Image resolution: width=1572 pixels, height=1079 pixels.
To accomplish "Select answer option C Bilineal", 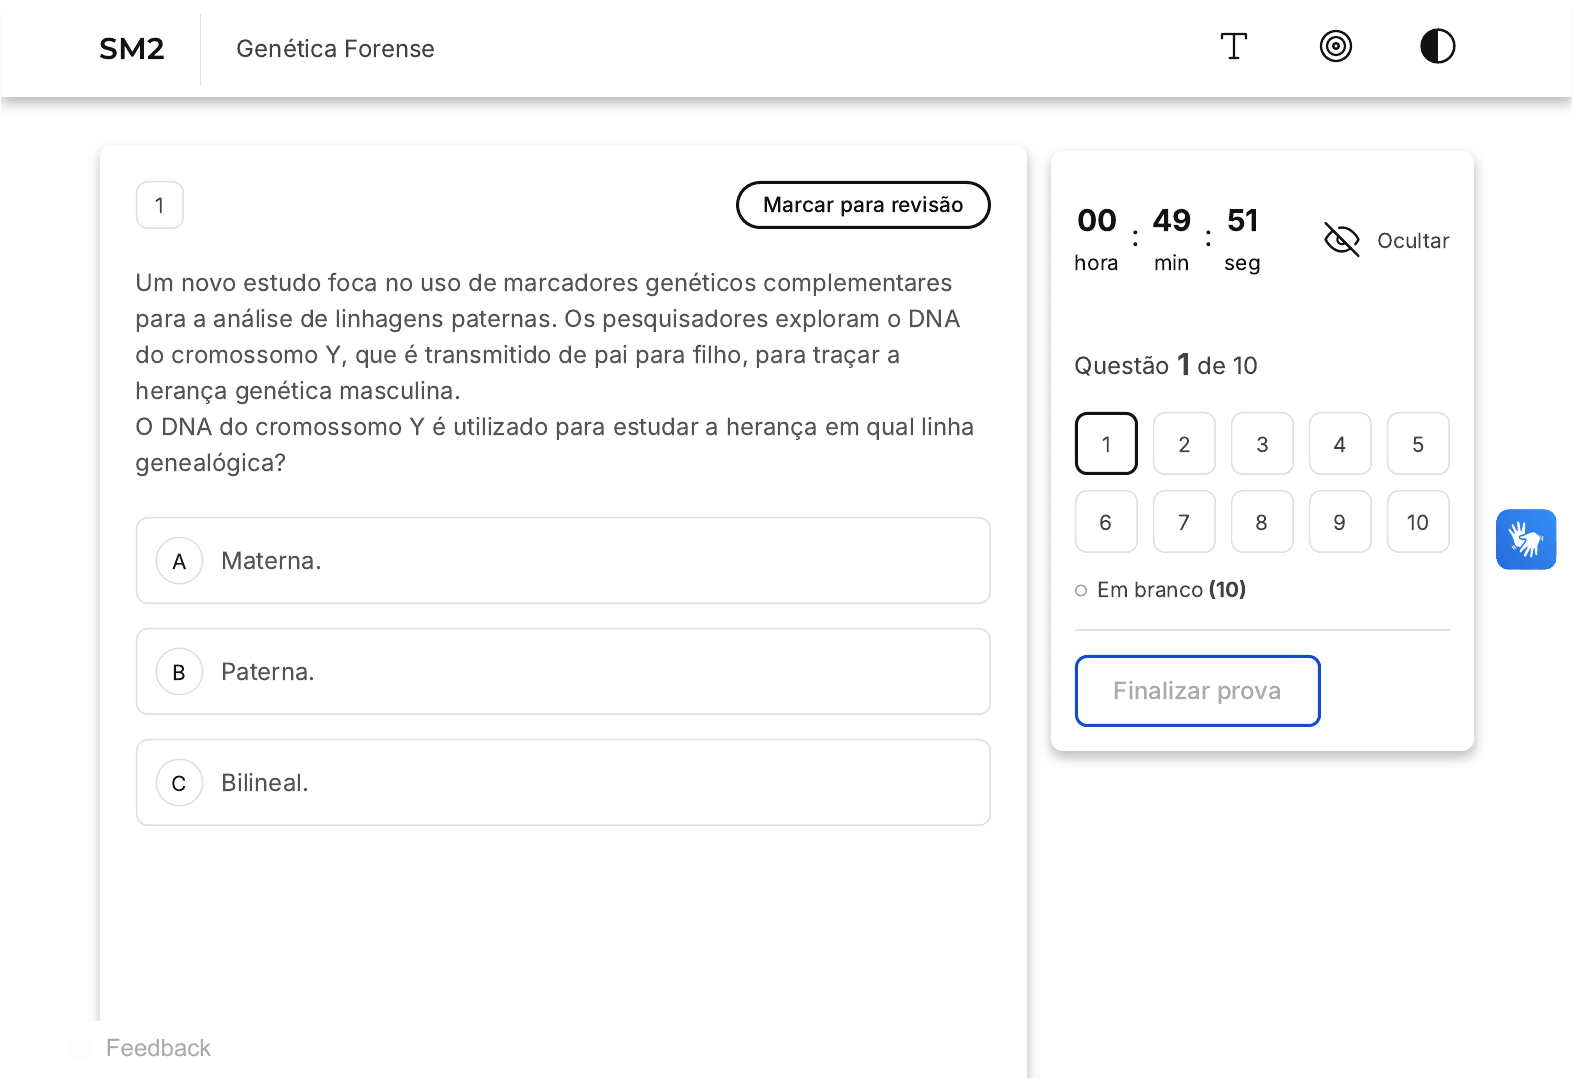I will pos(563,783).
